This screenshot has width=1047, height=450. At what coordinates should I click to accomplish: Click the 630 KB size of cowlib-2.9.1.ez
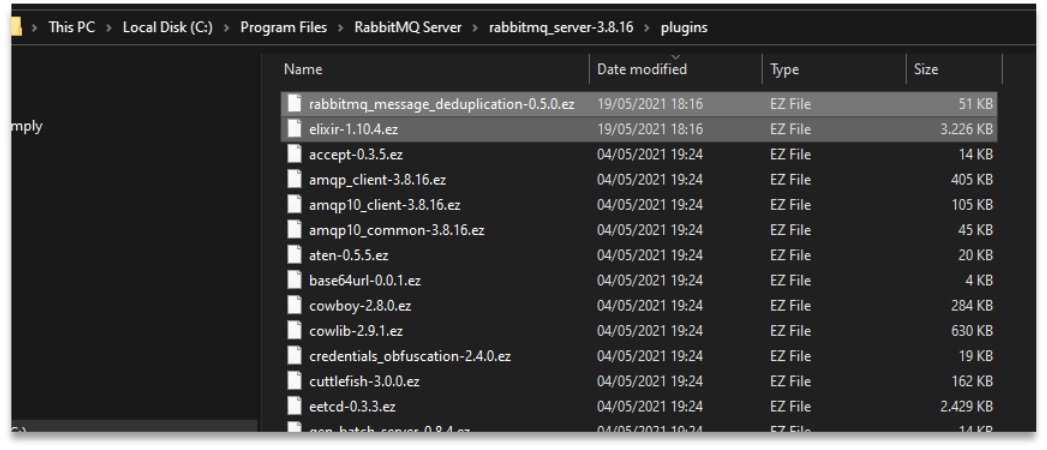coord(972,331)
